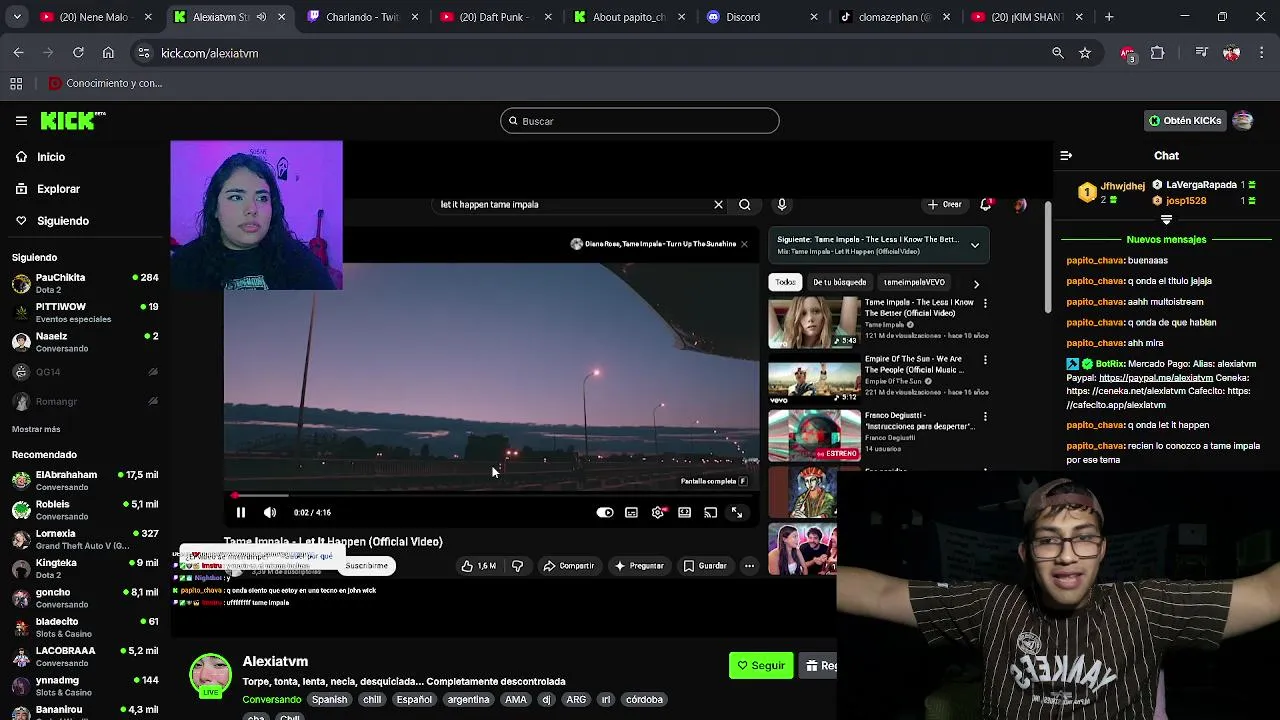This screenshot has width=1280, height=720.
Task: Show more filter chips right arrow
Action: coord(976,283)
